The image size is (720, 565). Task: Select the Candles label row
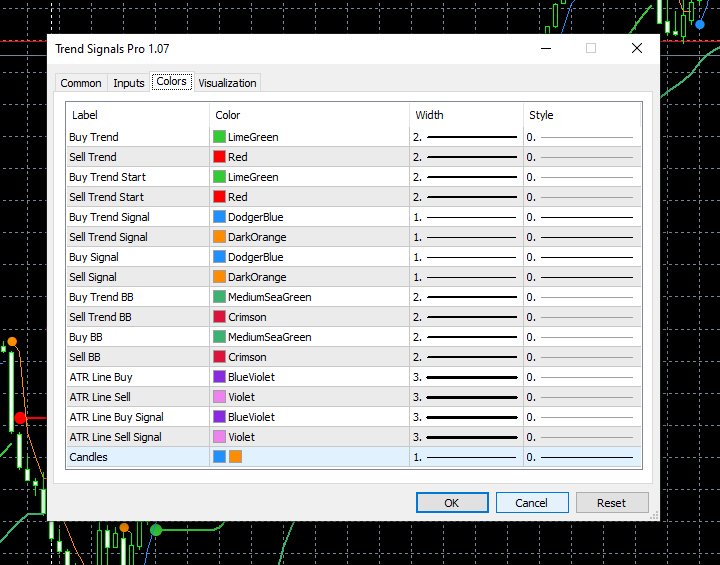pos(88,457)
